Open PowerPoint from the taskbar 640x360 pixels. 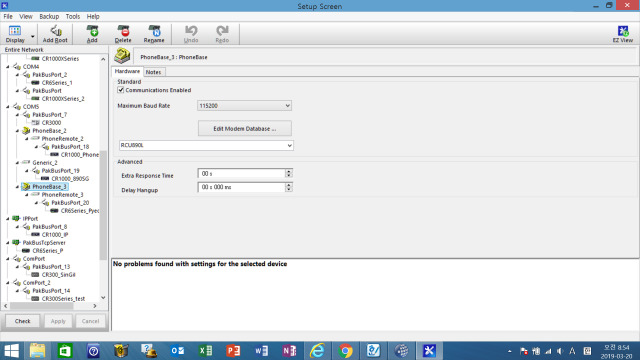coord(233,351)
